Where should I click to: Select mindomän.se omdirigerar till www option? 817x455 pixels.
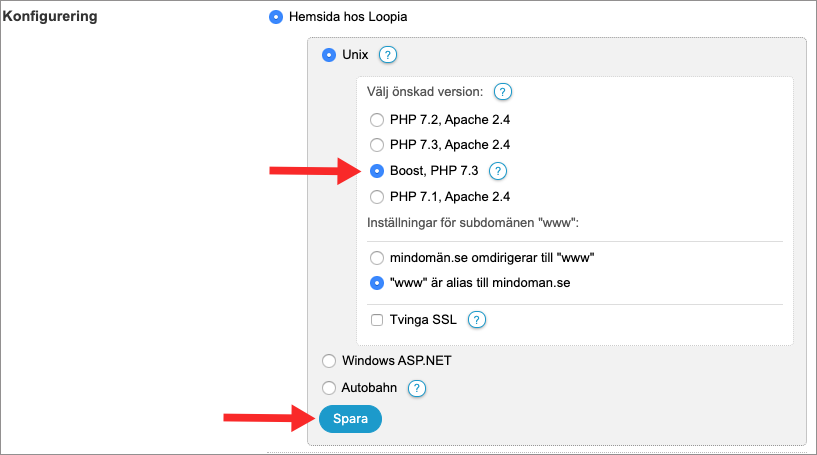click(x=377, y=258)
